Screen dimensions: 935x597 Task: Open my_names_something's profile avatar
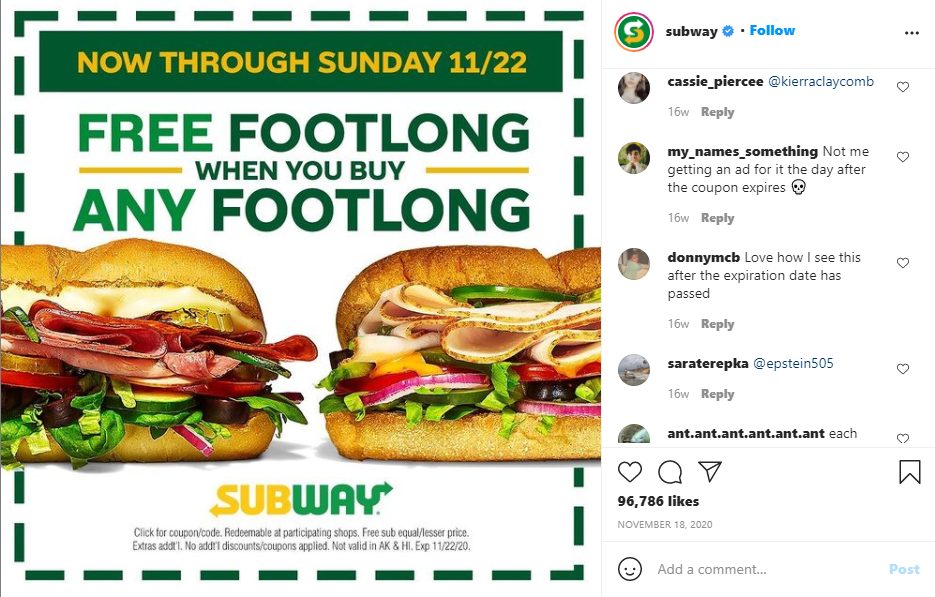pos(634,158)
